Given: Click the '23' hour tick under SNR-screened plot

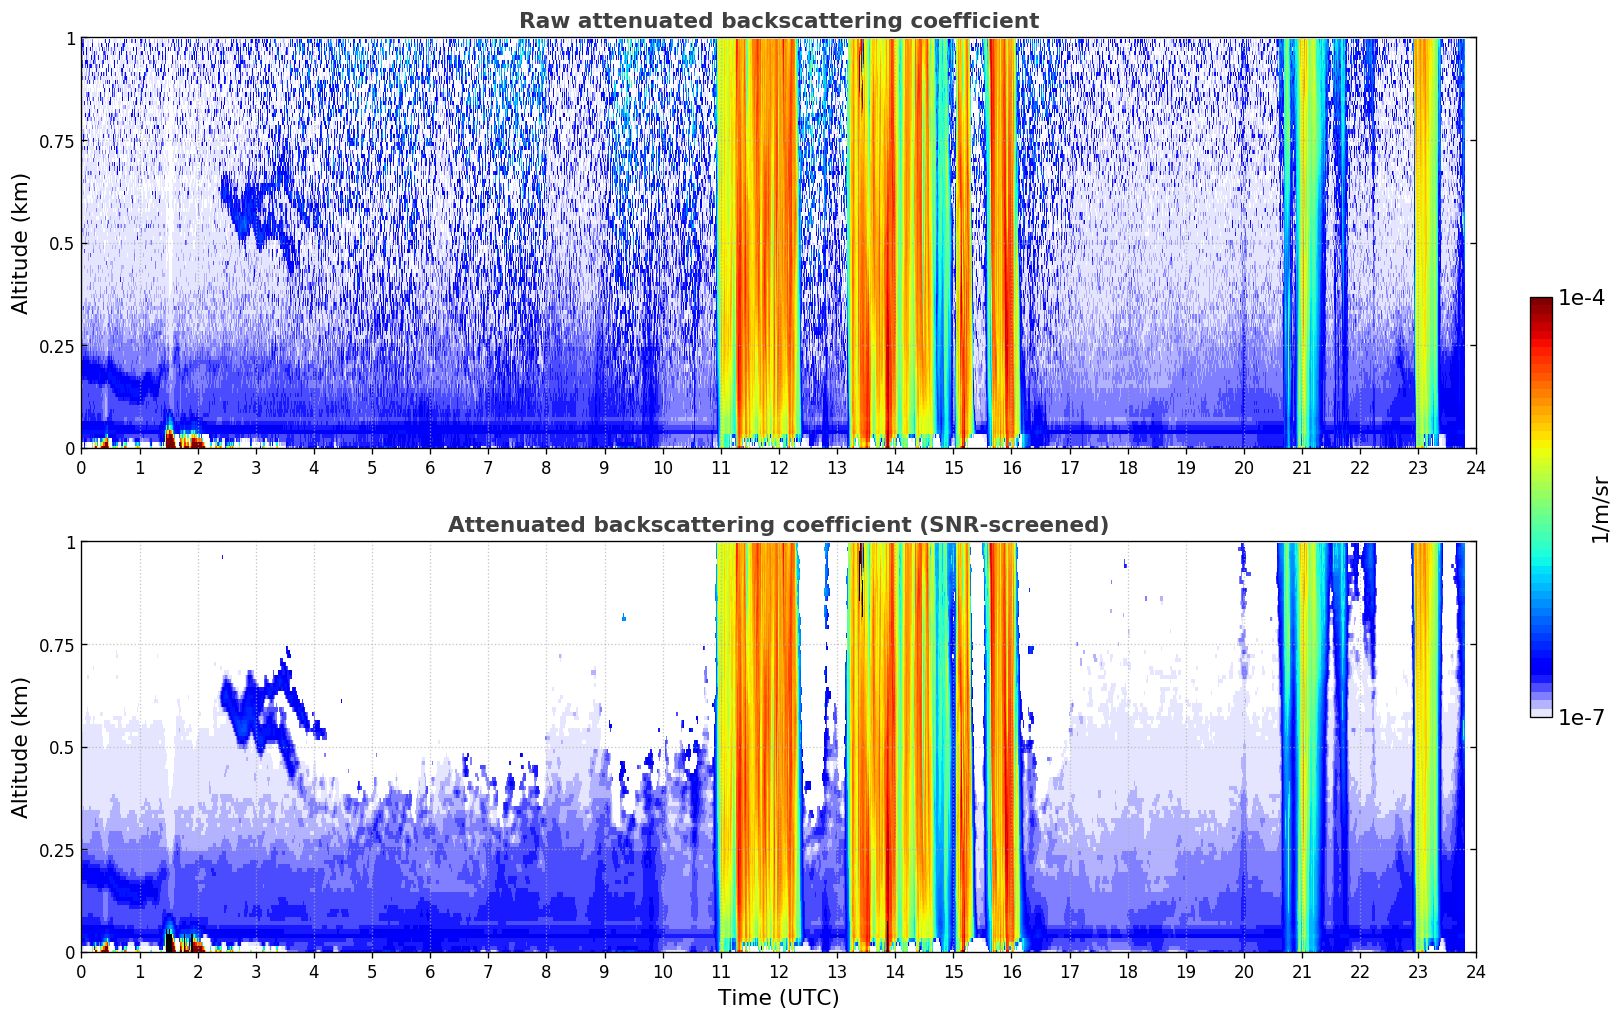Looking at the screenshot, I should (1417, 971).
